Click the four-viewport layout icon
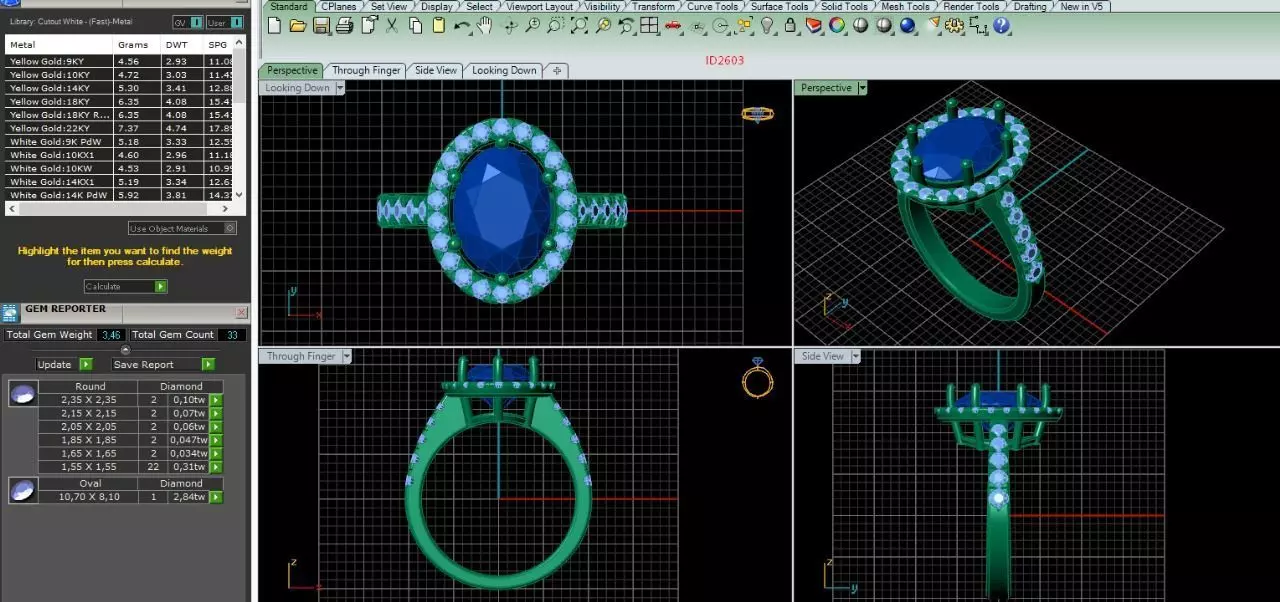Screen dimensions: 1280x602 [648, 25]
